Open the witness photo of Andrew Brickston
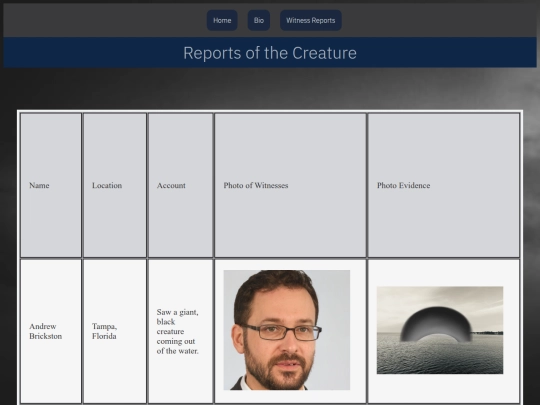This screenshot has width=540, height=405. 287,330
